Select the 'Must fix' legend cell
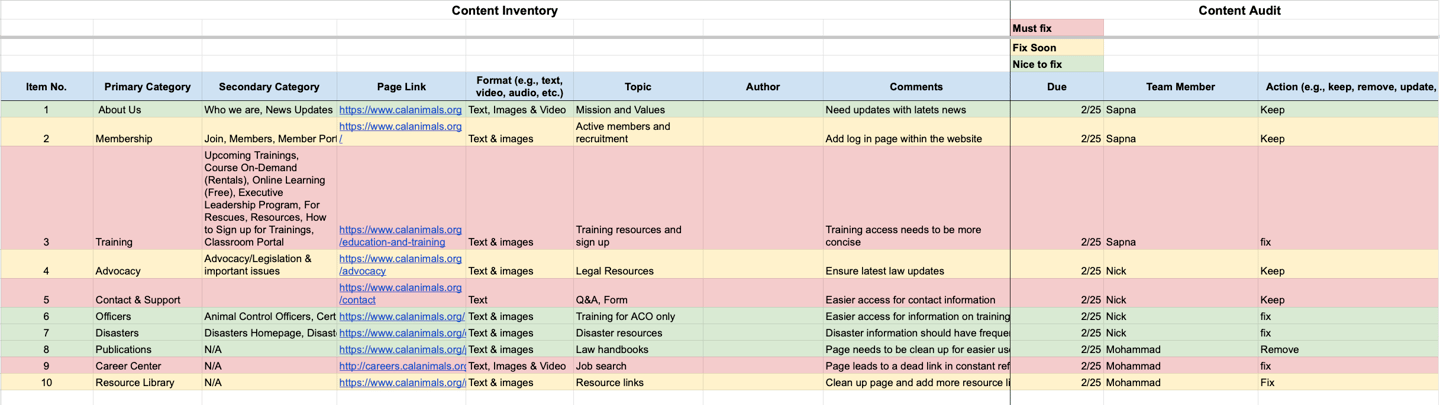The image size is (1440, 405). coord(1057,28)
